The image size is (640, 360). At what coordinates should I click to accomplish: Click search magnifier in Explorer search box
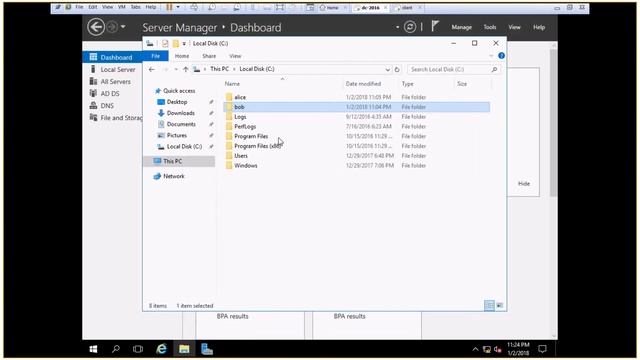pyautogui.click(x=494, y=69)
